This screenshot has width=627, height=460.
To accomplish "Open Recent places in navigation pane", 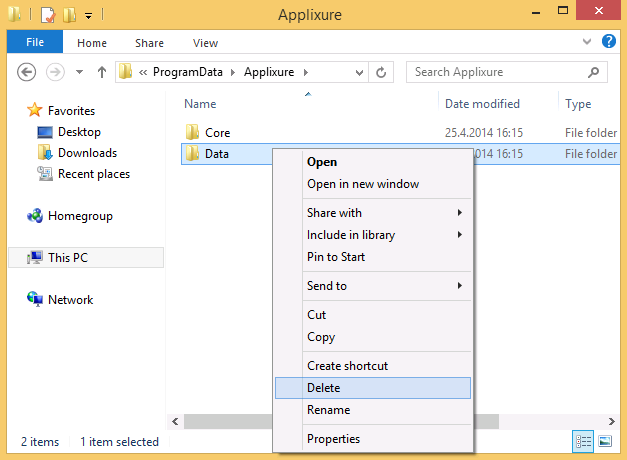I will point(94,174).
